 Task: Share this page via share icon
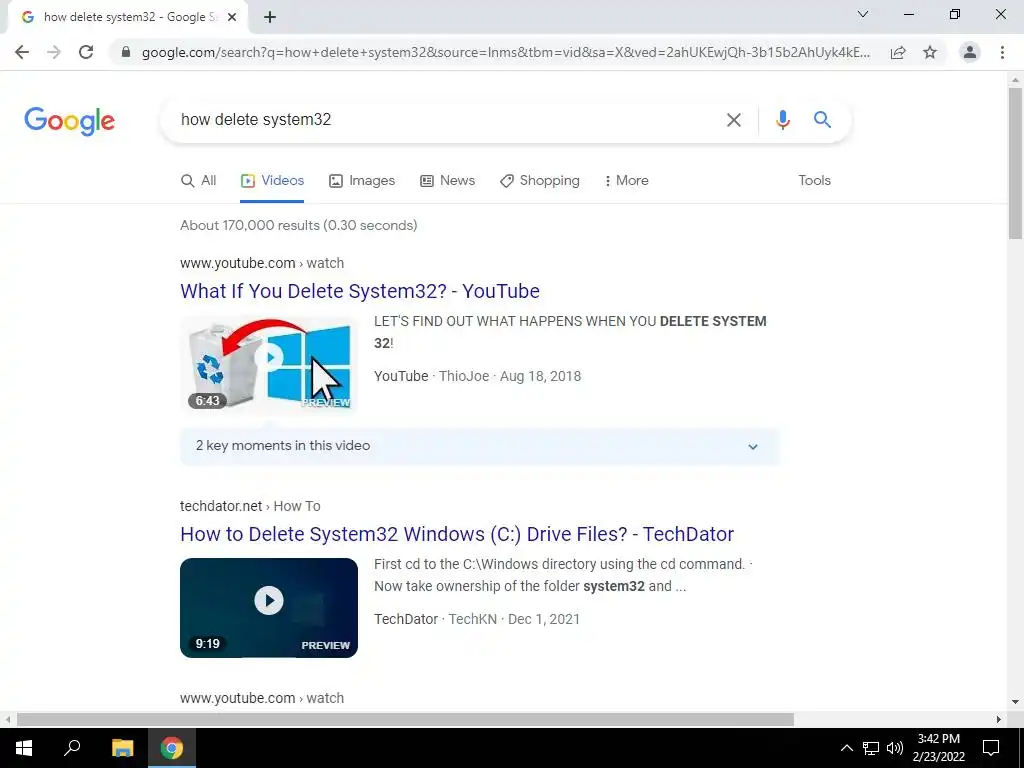pos(898,52)
